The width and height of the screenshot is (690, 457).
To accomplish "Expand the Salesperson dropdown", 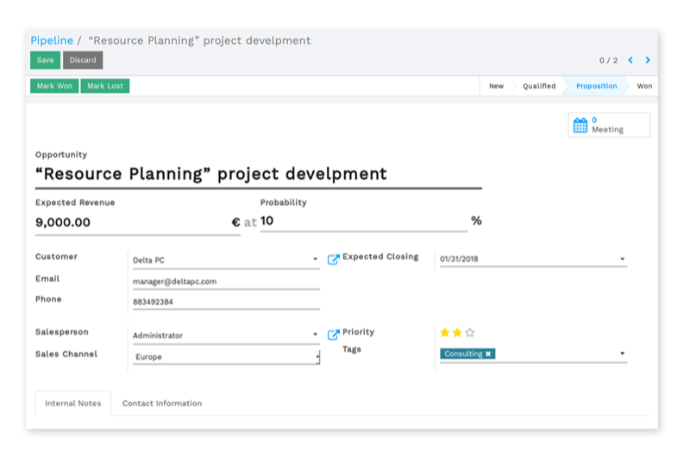I will coord(315,336).
